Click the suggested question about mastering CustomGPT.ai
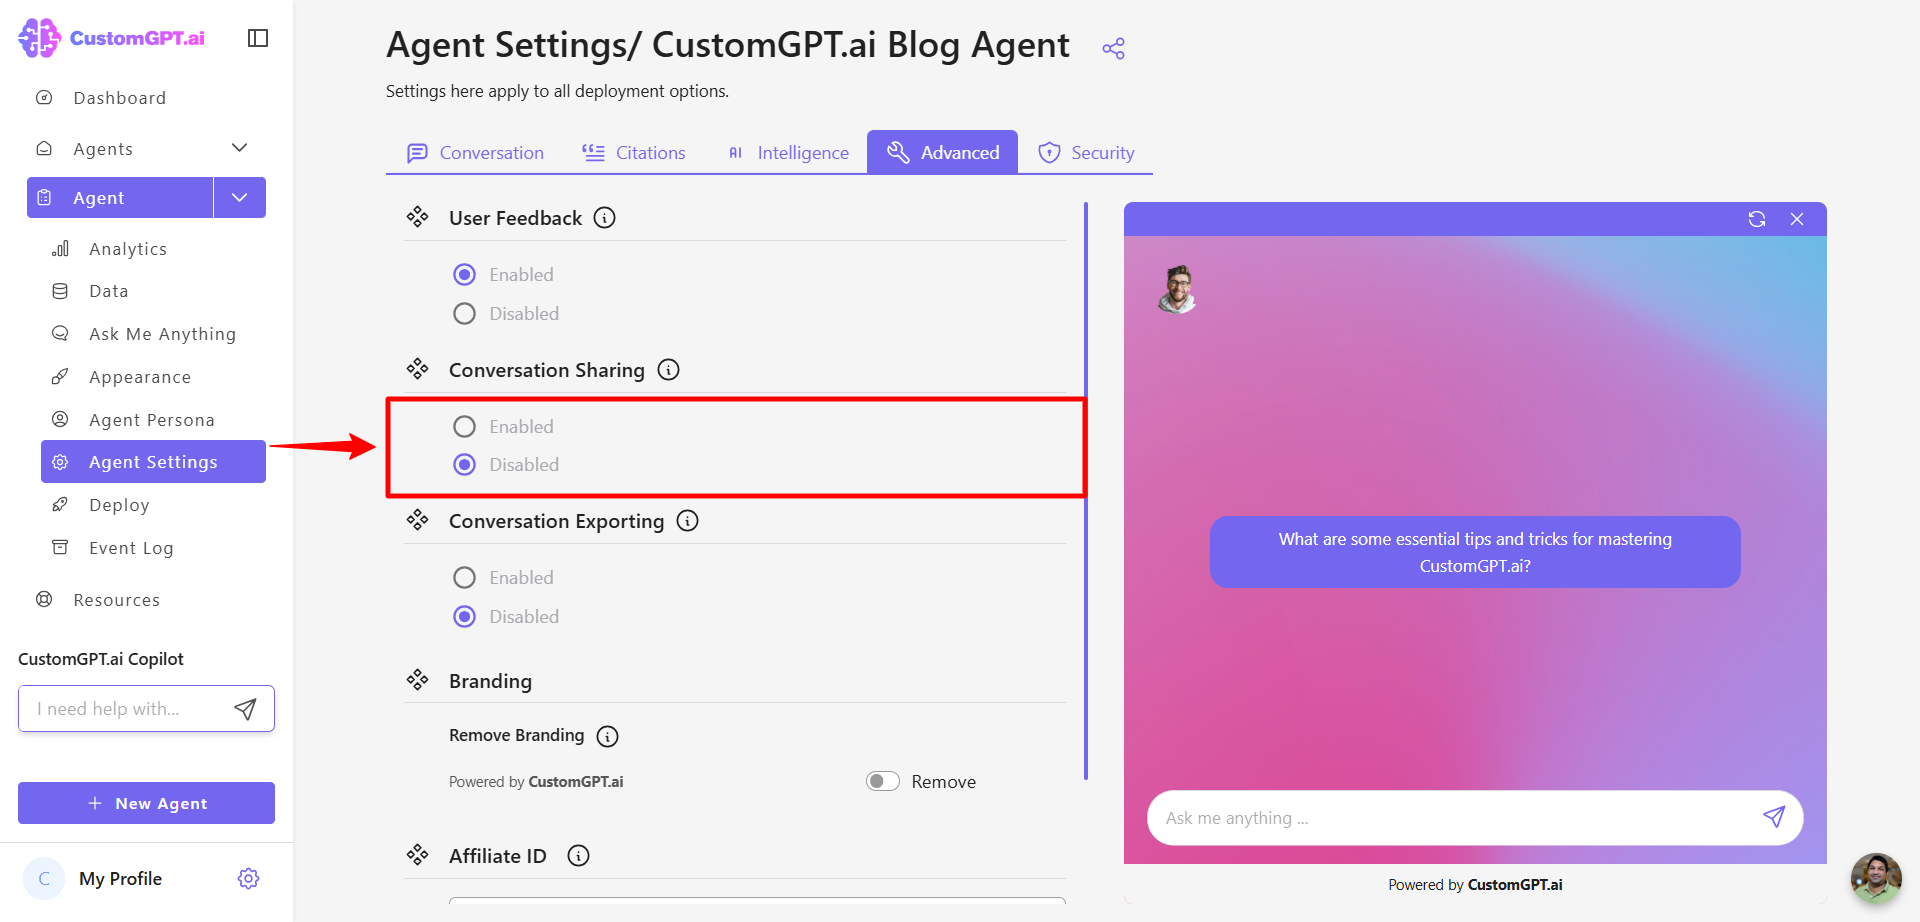 tap(1475, 552)
